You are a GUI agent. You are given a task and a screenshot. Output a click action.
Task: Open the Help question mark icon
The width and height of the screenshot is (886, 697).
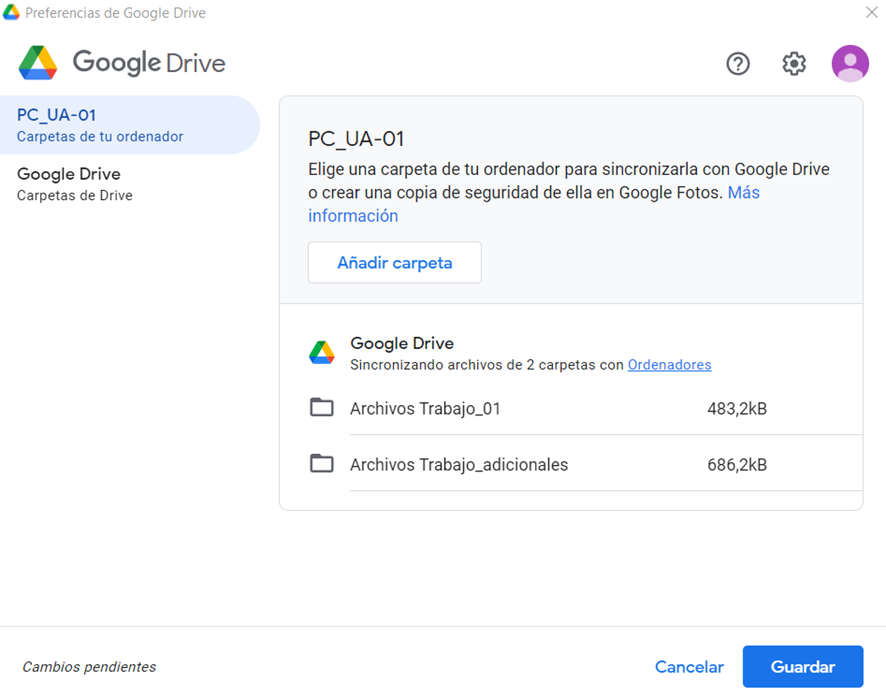point(738,64)
